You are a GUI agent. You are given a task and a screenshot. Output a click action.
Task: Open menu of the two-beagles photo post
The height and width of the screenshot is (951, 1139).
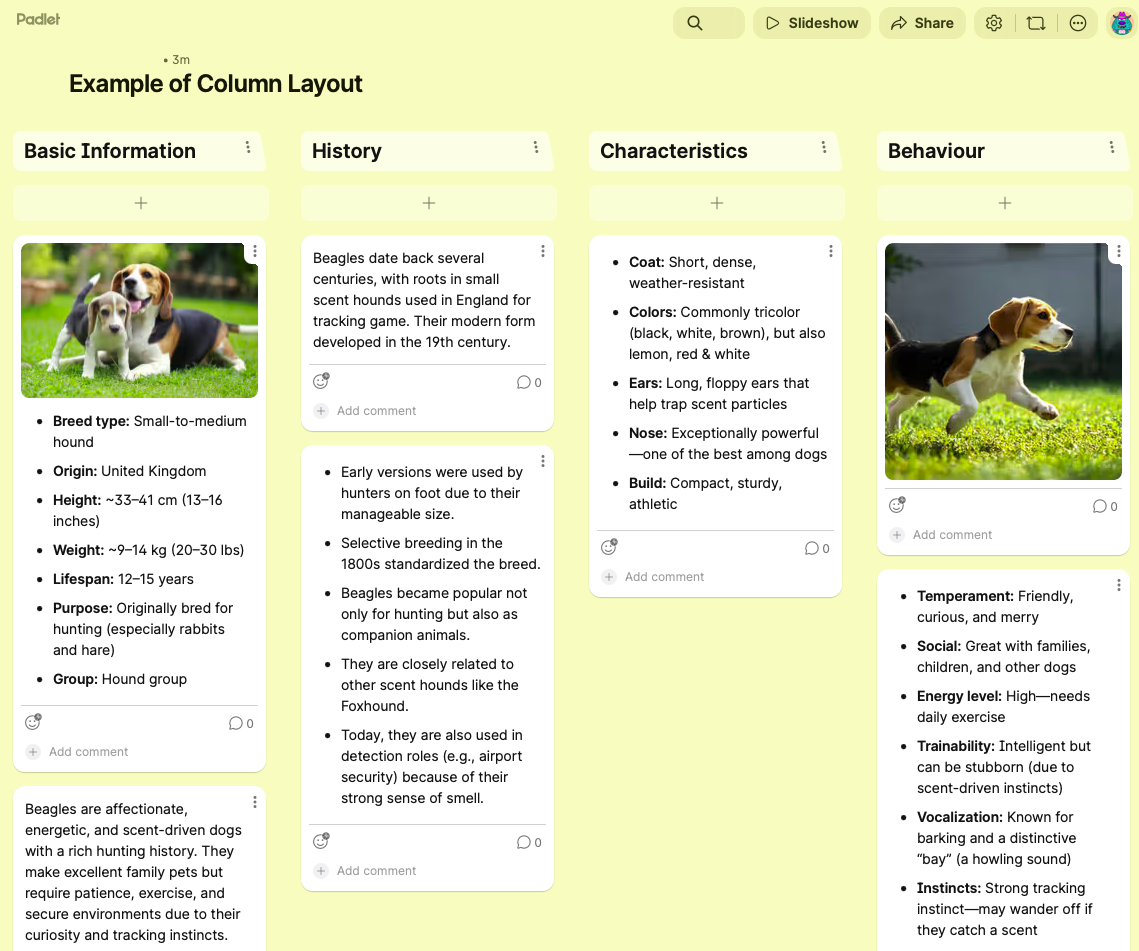coord(255,251)
